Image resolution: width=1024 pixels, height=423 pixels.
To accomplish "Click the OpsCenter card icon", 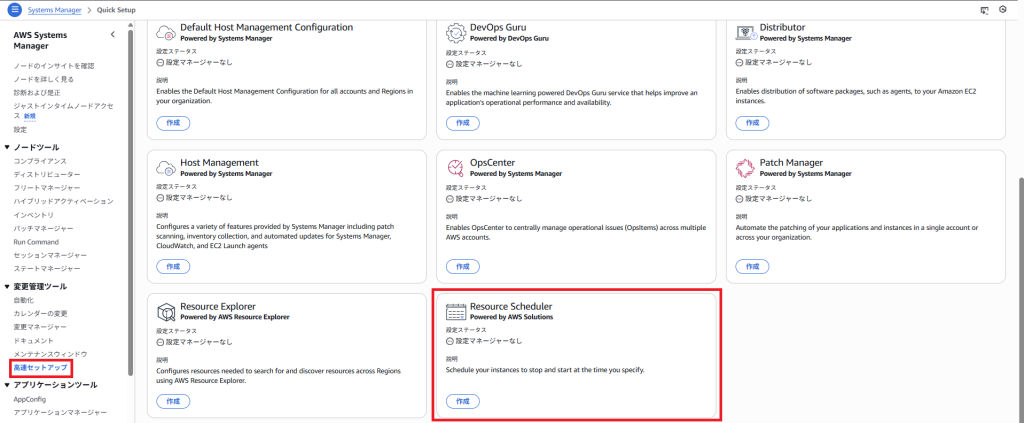I will (455, 167).
